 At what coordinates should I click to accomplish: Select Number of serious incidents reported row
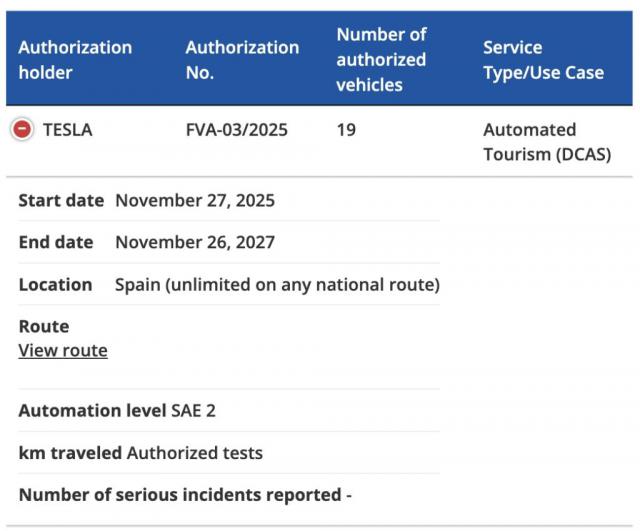(x=185, y=494)
